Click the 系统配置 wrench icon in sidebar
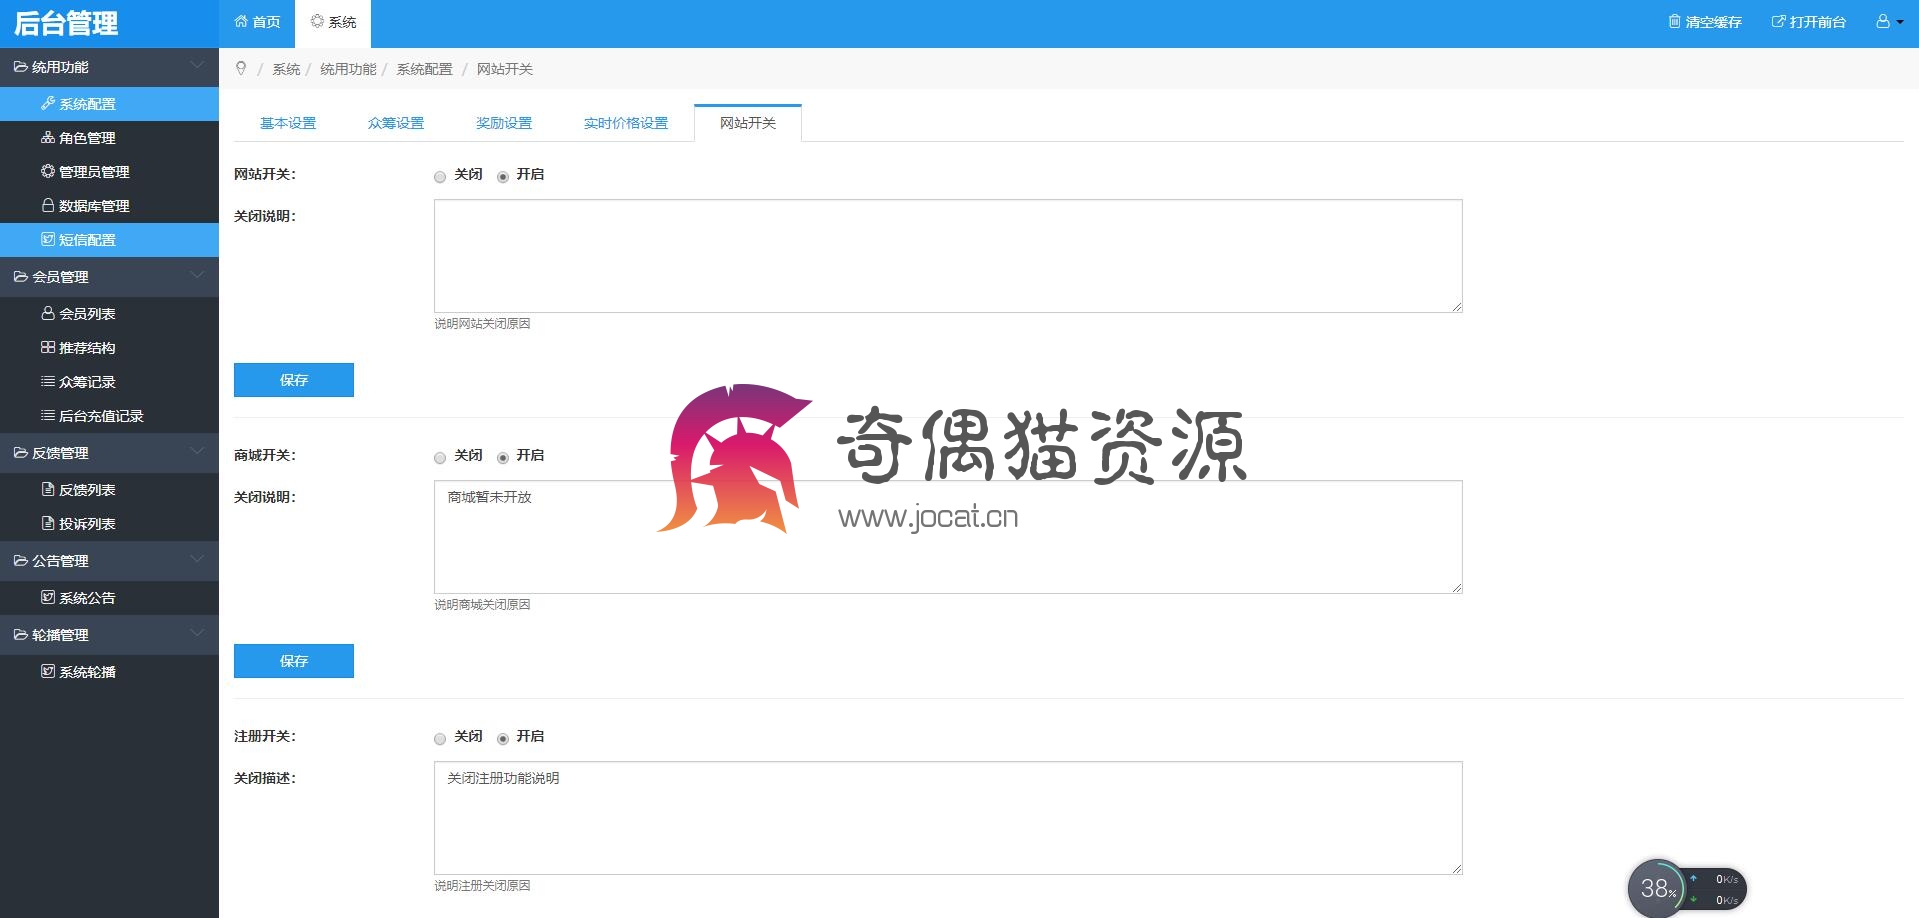 [x=48, y=103]
